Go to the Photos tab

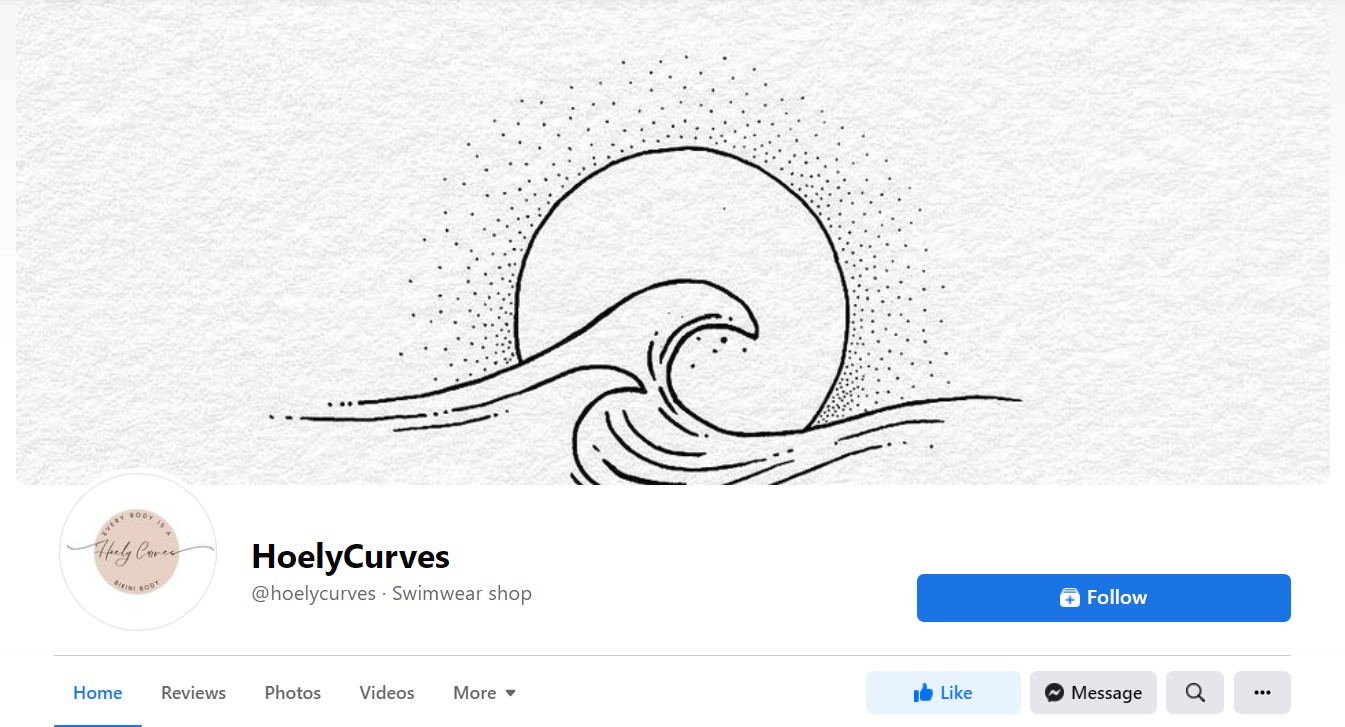(292, 693)
